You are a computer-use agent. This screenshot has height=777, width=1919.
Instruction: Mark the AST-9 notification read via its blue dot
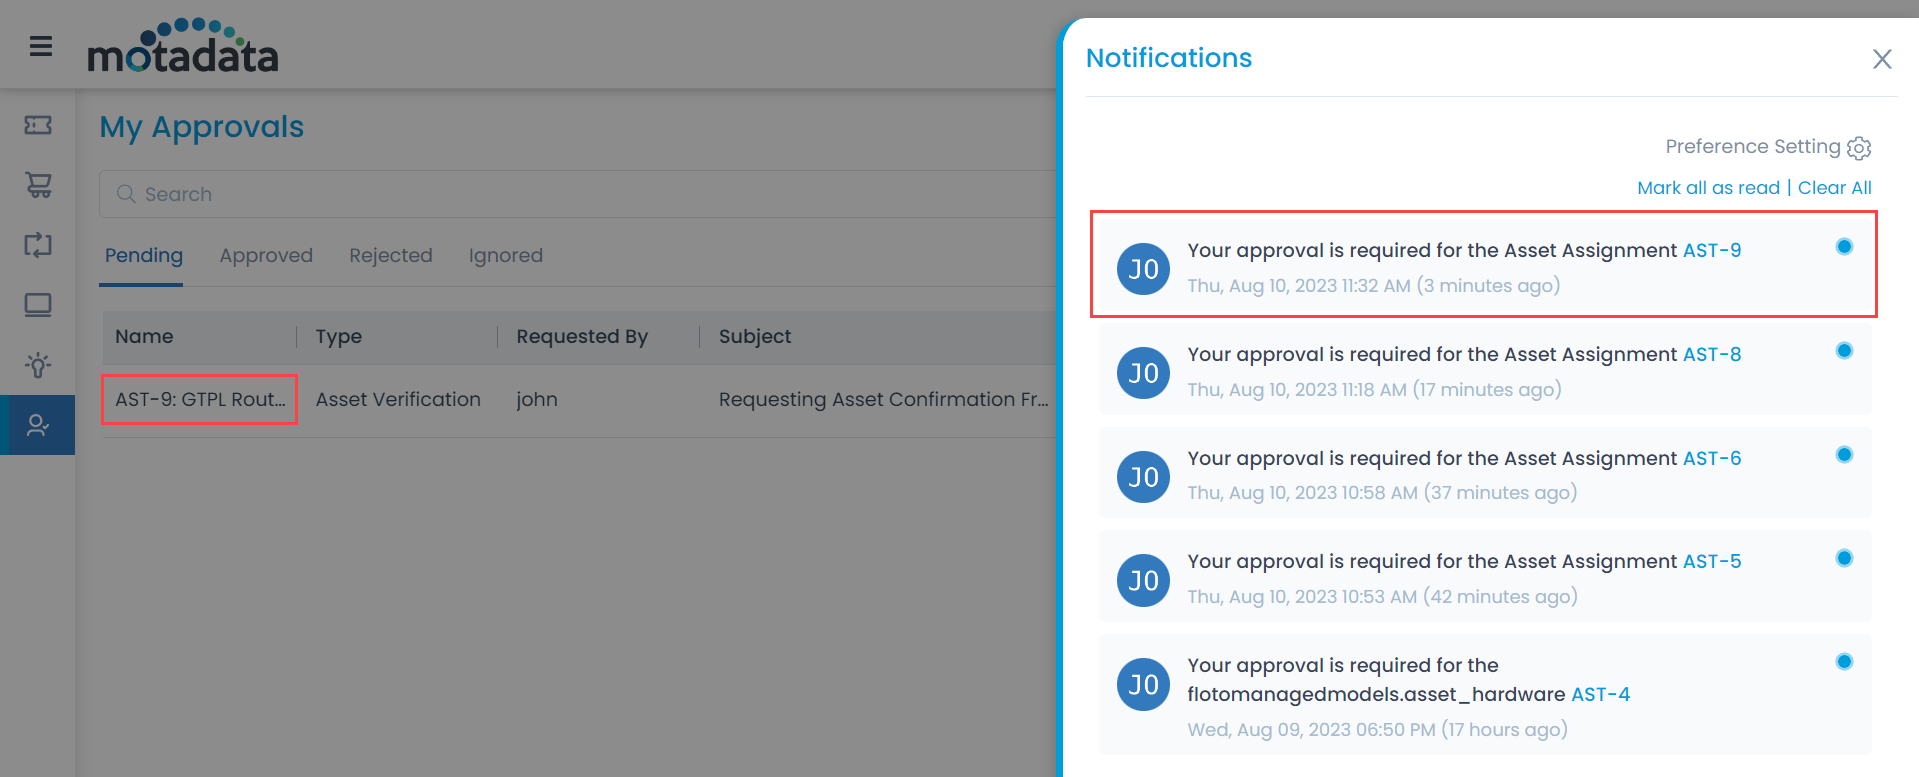click(1843, 245)
